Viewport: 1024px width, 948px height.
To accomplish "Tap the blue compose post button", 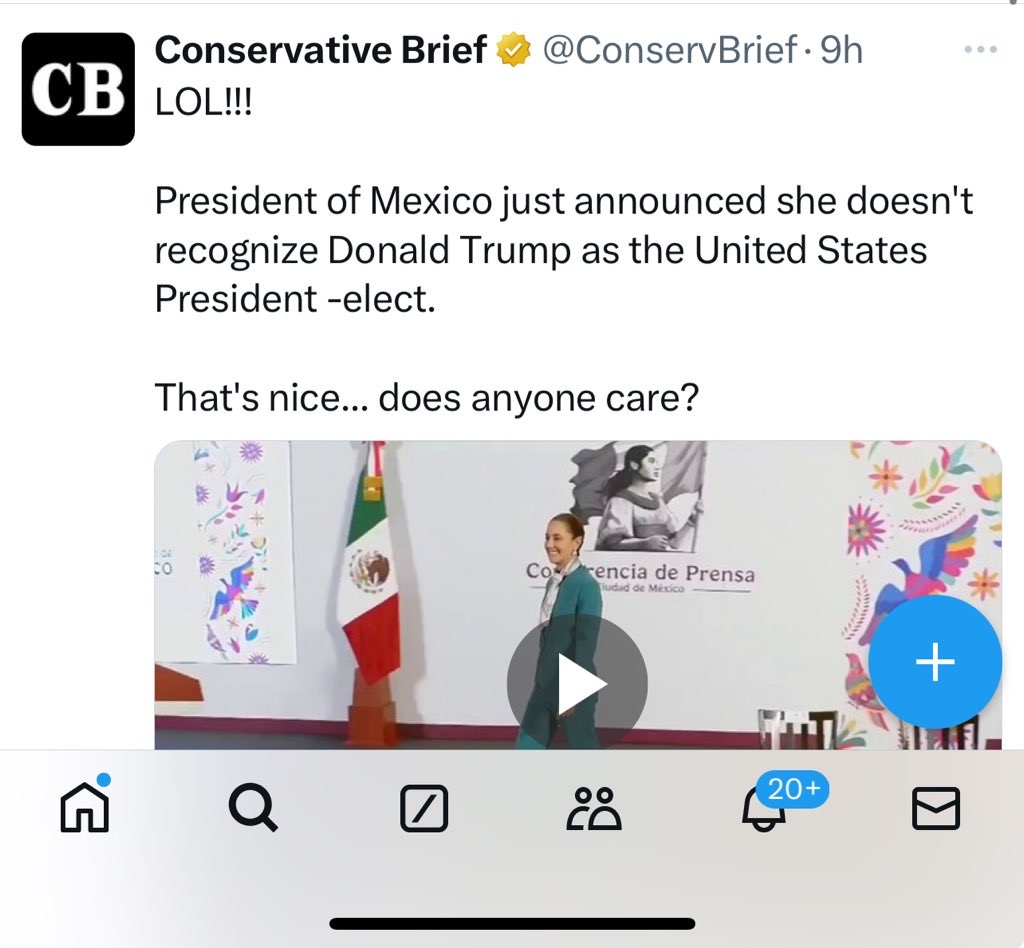I will pyautogui.click(x=934, y=662).
